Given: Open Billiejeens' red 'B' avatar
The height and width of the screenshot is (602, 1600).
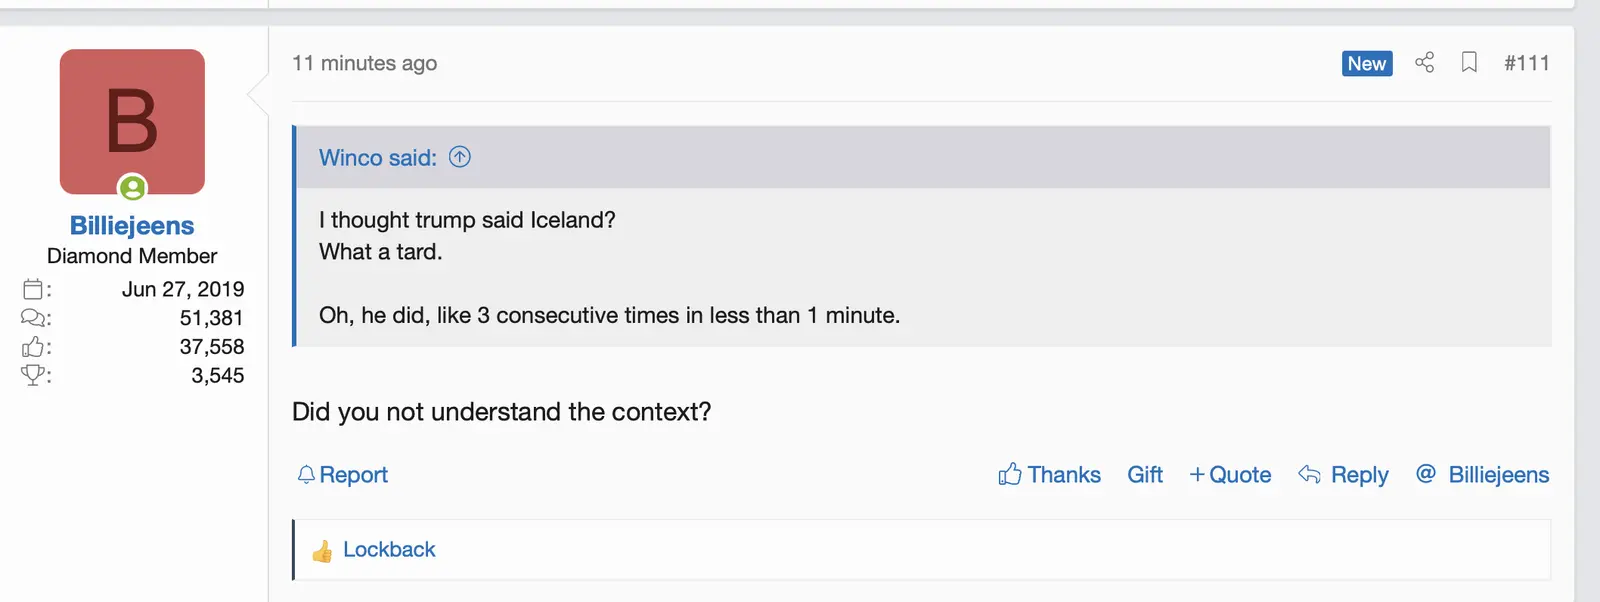Looking at the screenshot, I should (132, 120).
